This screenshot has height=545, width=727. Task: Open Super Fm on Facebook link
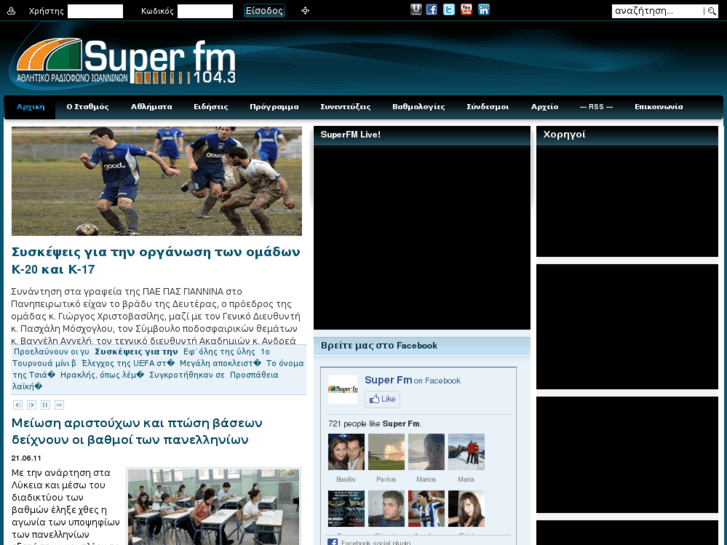pyautogui.click(x=412, y=380)
